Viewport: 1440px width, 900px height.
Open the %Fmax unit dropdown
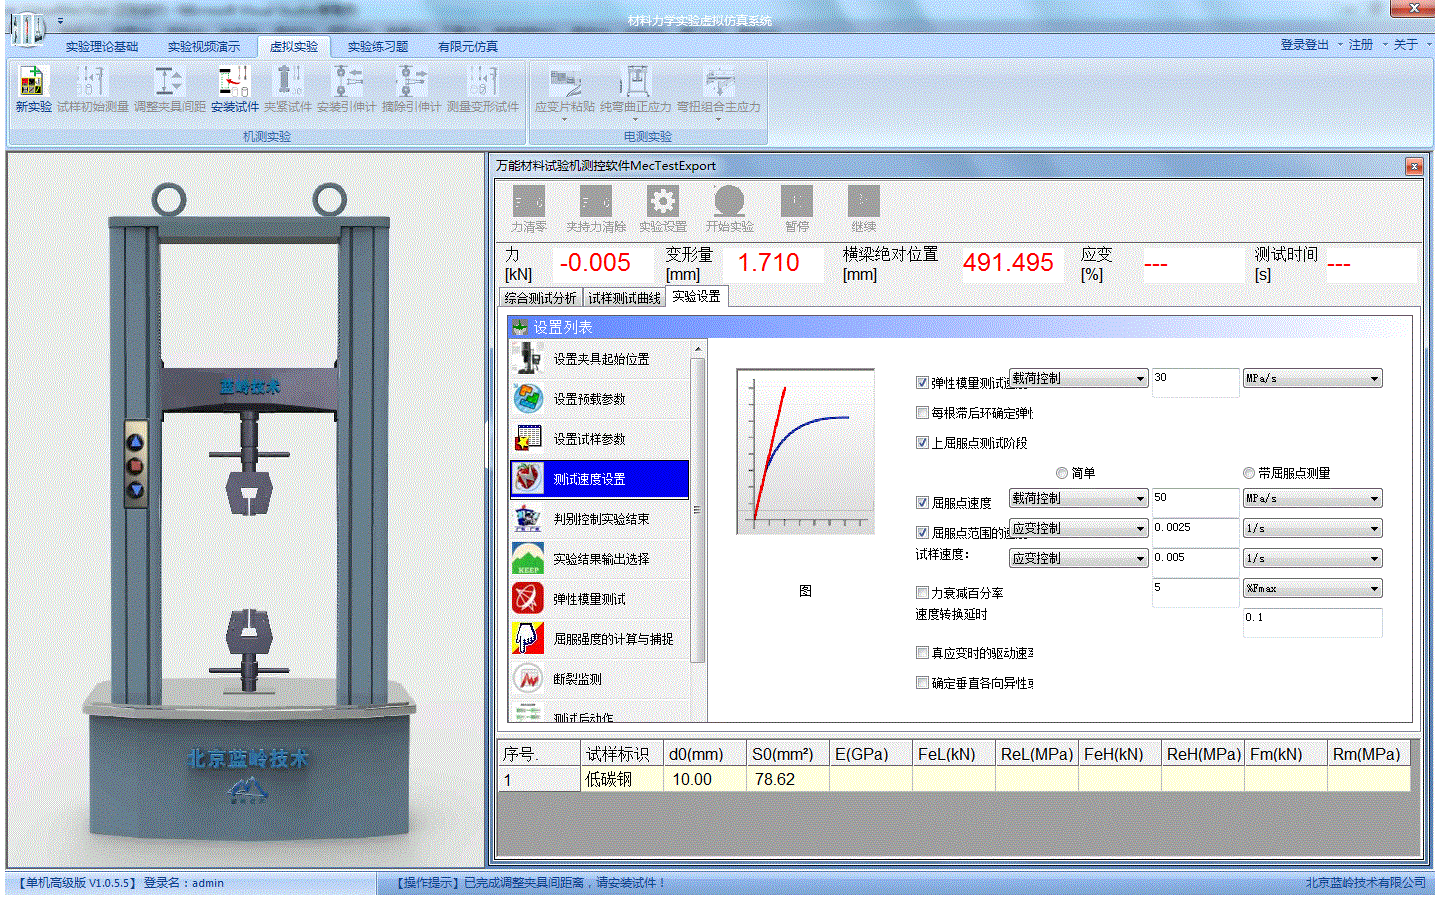[1374, 589]
